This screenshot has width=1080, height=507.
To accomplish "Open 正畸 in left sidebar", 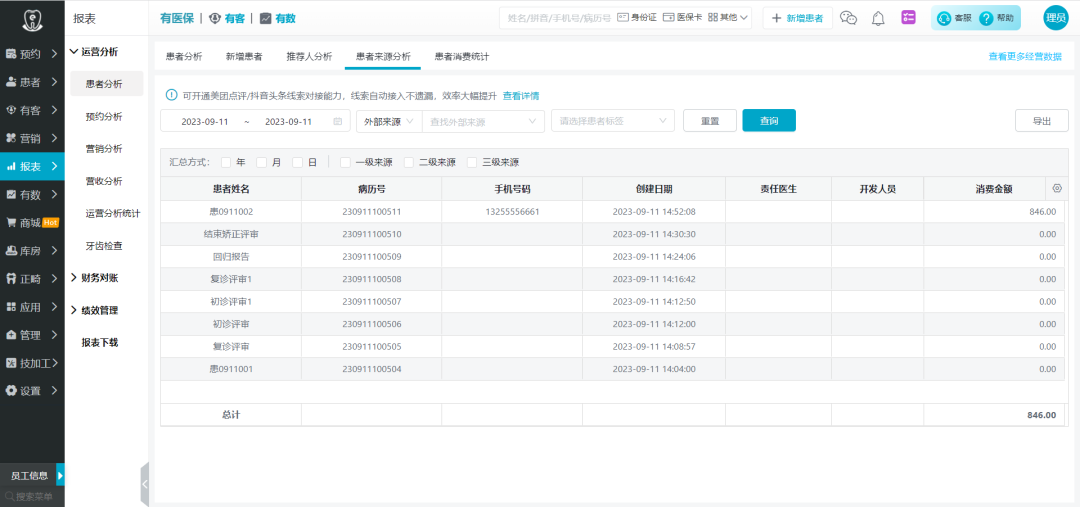I will [x=32, y=279].
